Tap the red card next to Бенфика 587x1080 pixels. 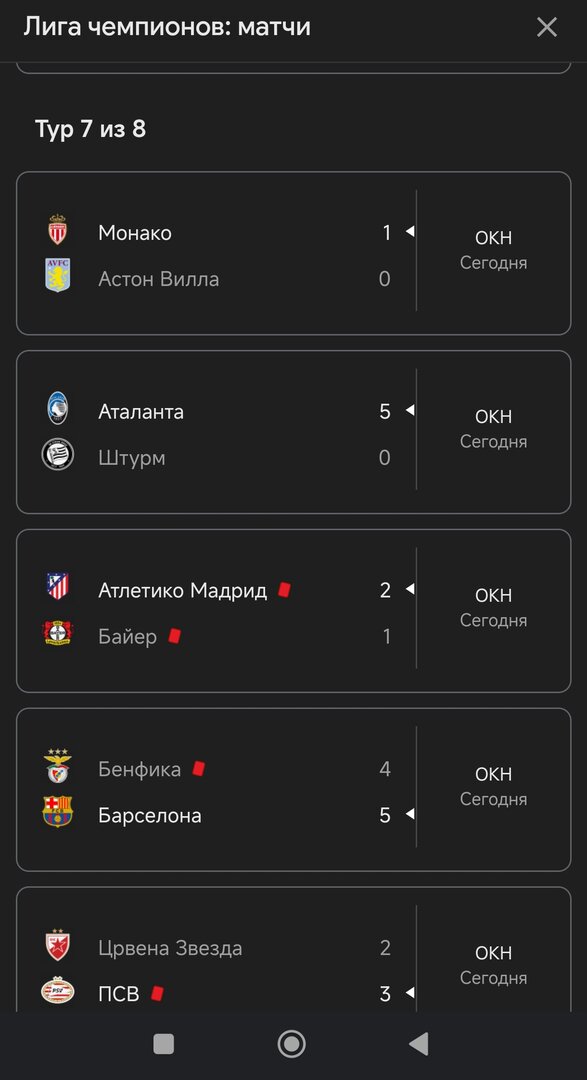pyautogui.click(x=198, y=768)
